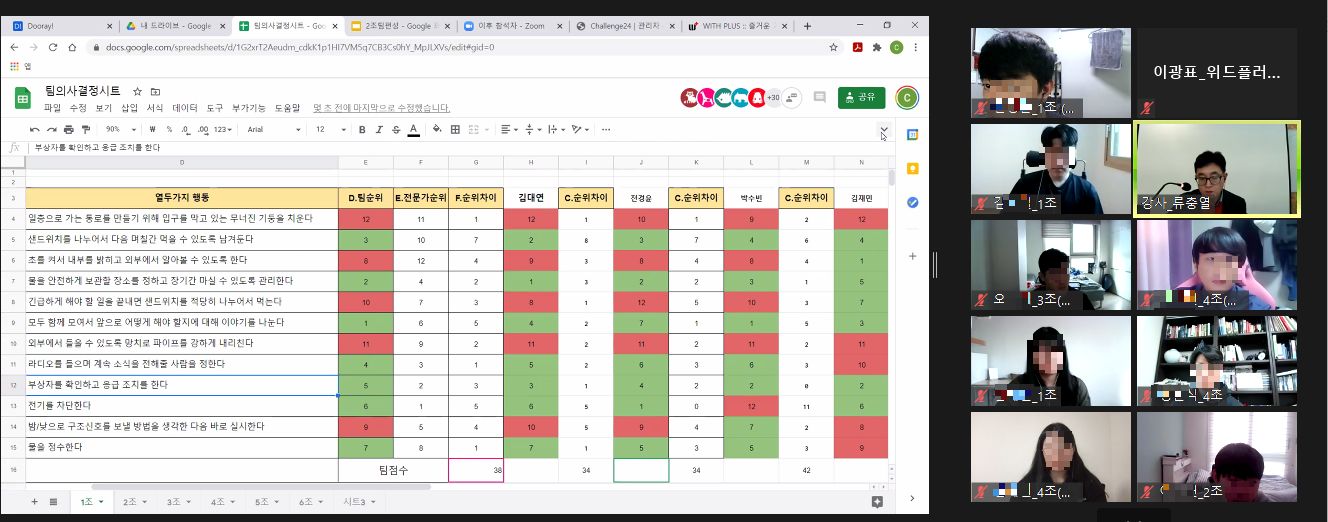Open Calendar in the side panel
Viewport: 1328px width, 522px height.
(x=912, y=135)
